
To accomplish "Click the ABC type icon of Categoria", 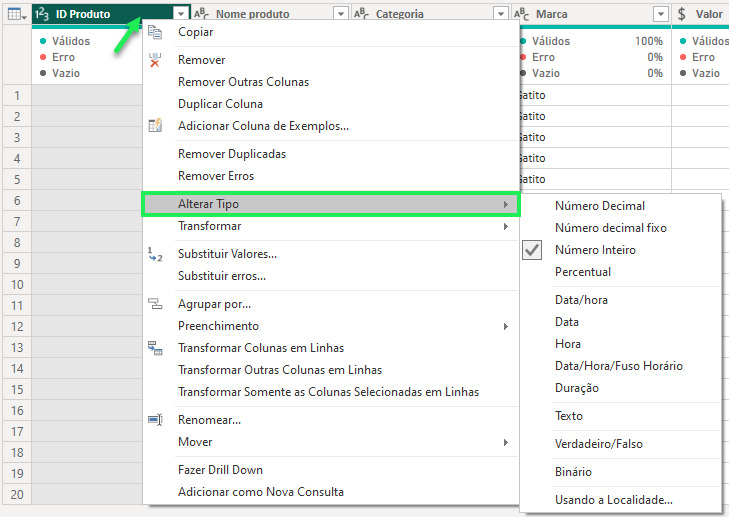I will [361, 14].
